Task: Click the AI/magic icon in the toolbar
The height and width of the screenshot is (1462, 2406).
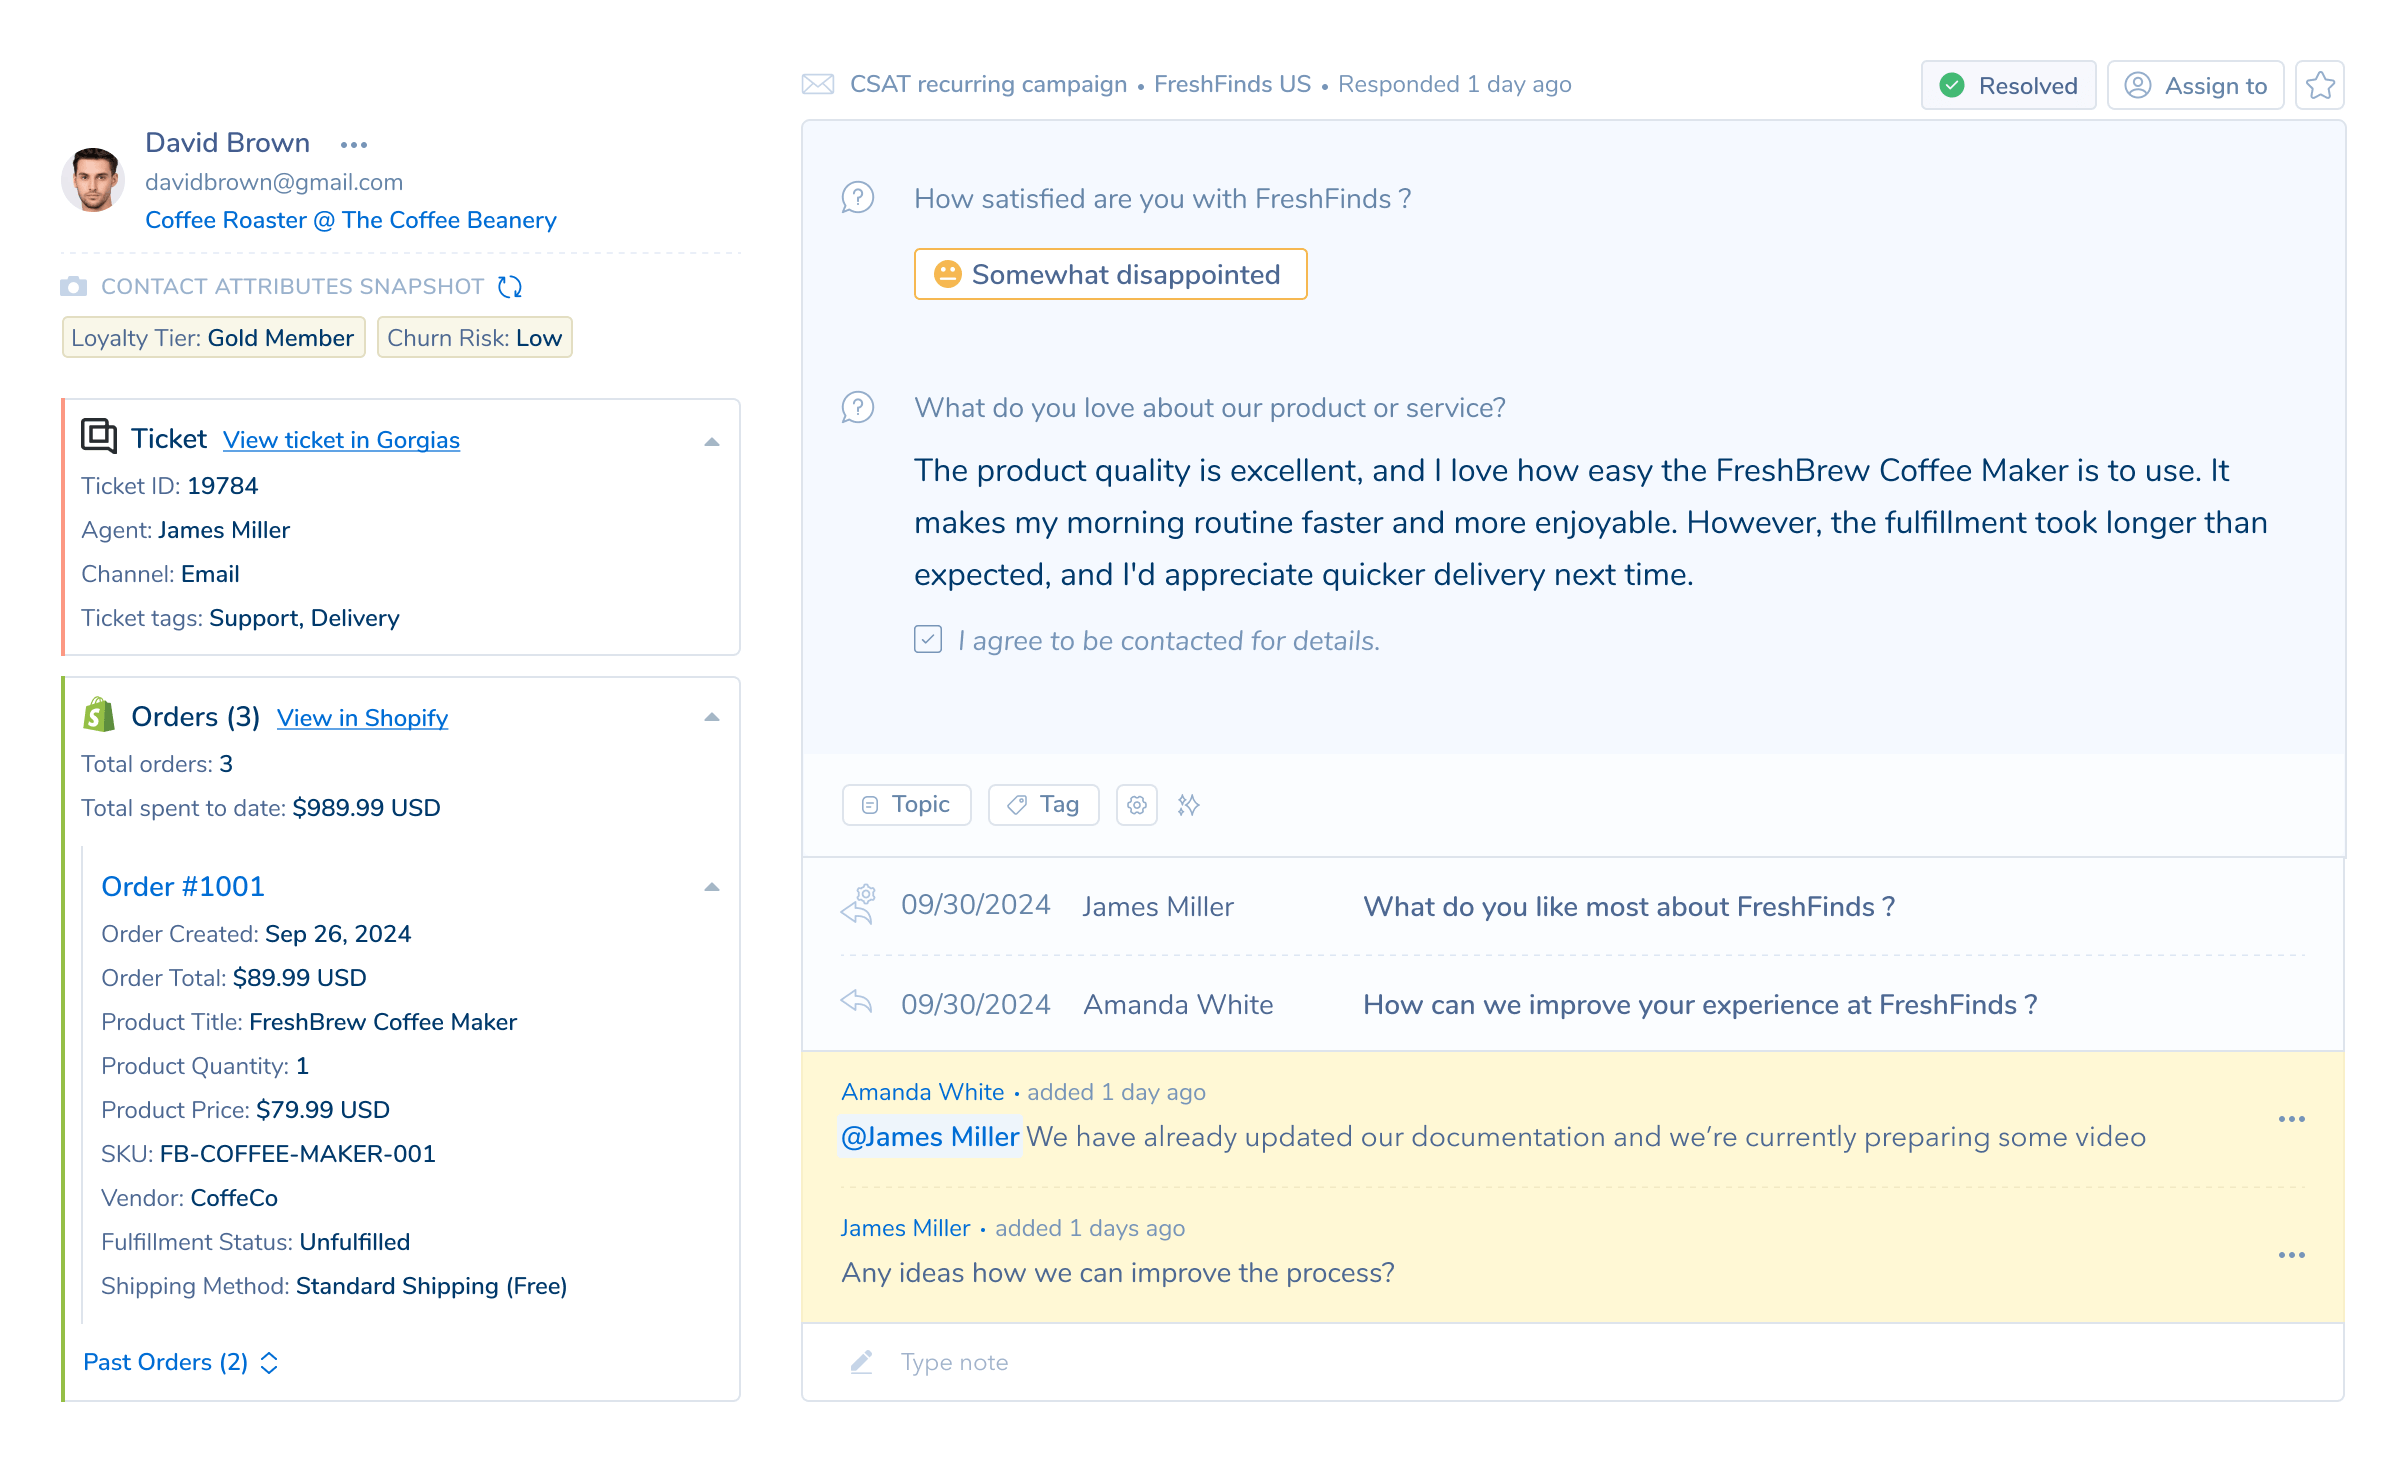Action: [1189, 802]
